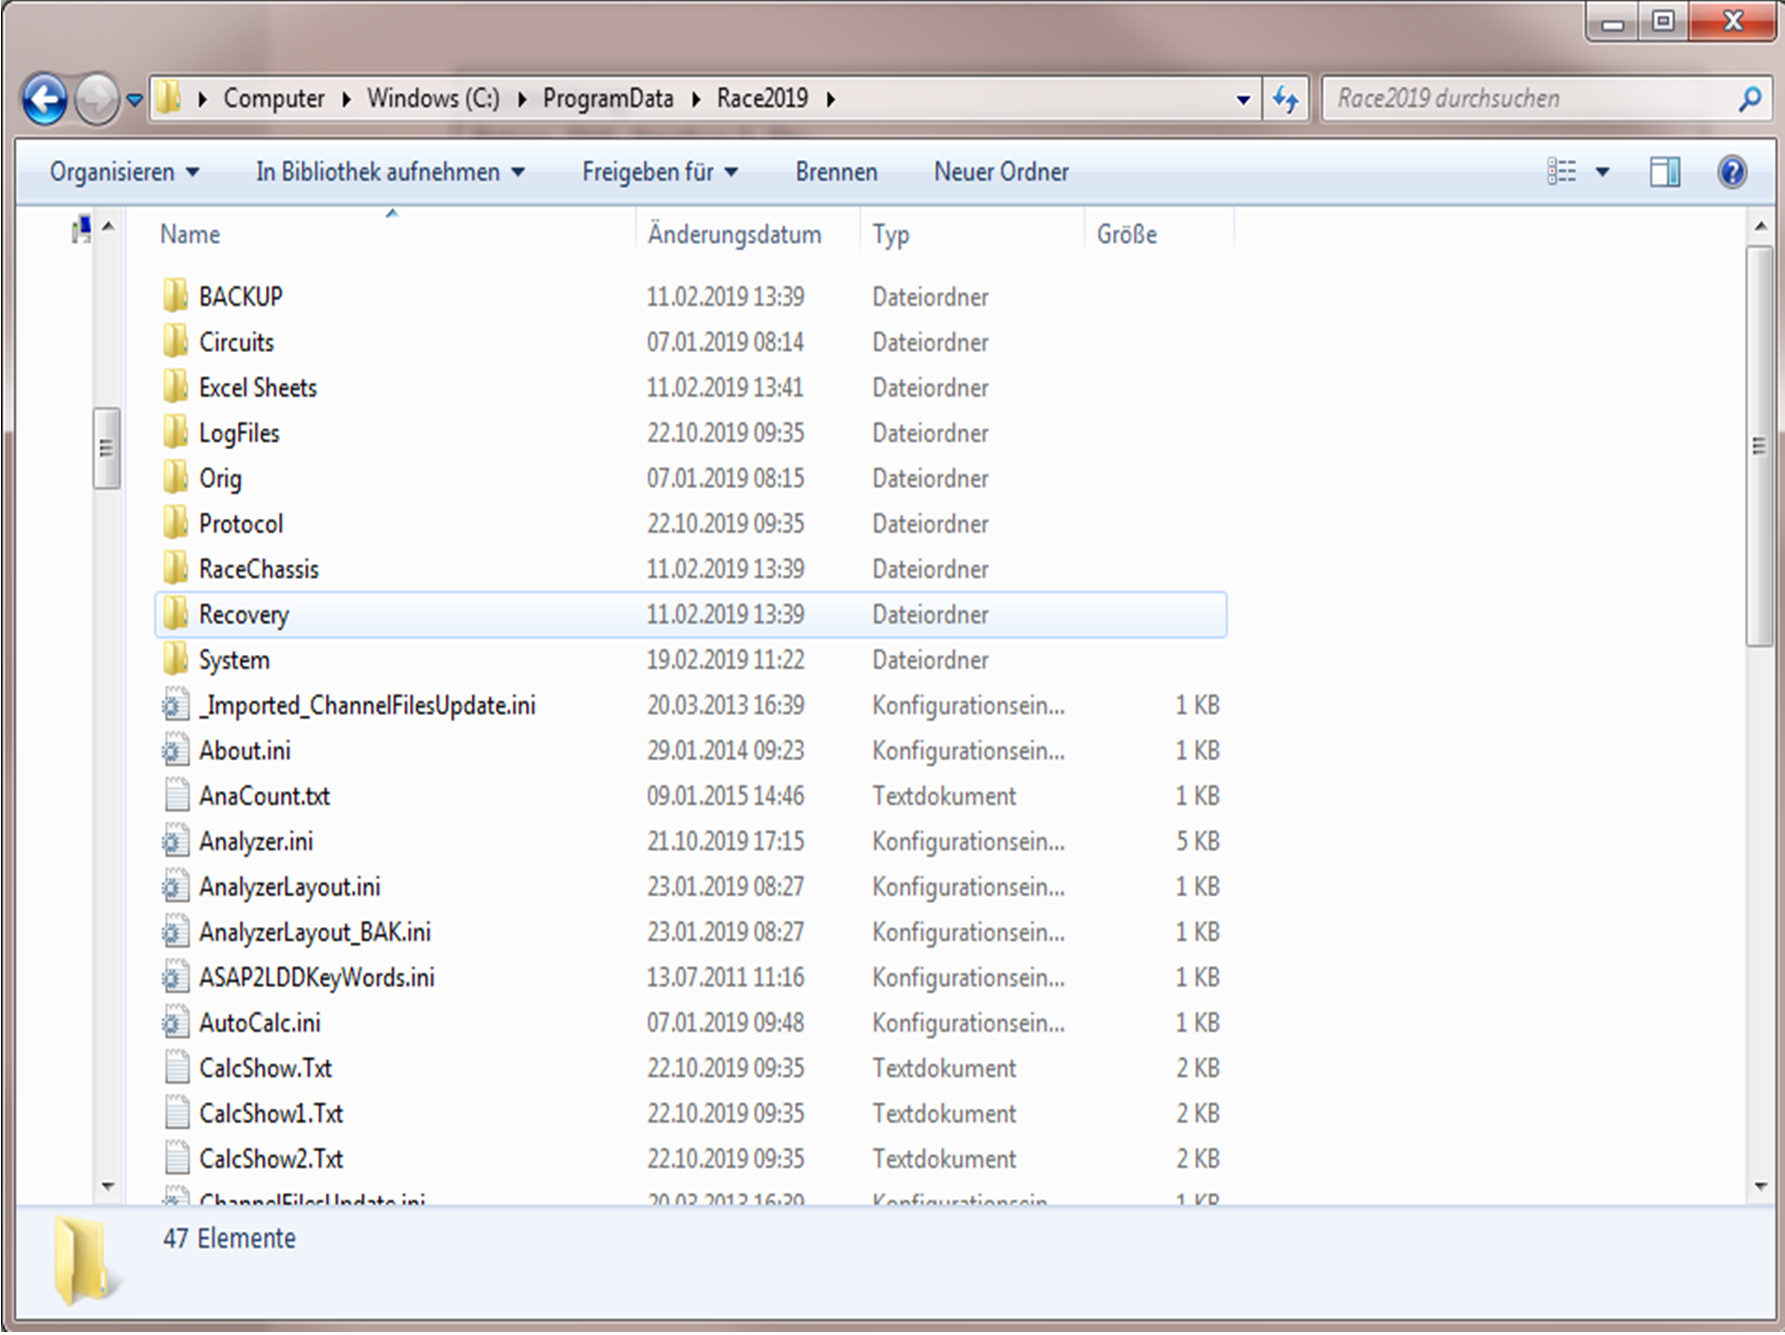The width and height of the screenshot is (1785, 1335).
Task: Click the blue Back navigation arrow
Action: [x=45, y=99]
